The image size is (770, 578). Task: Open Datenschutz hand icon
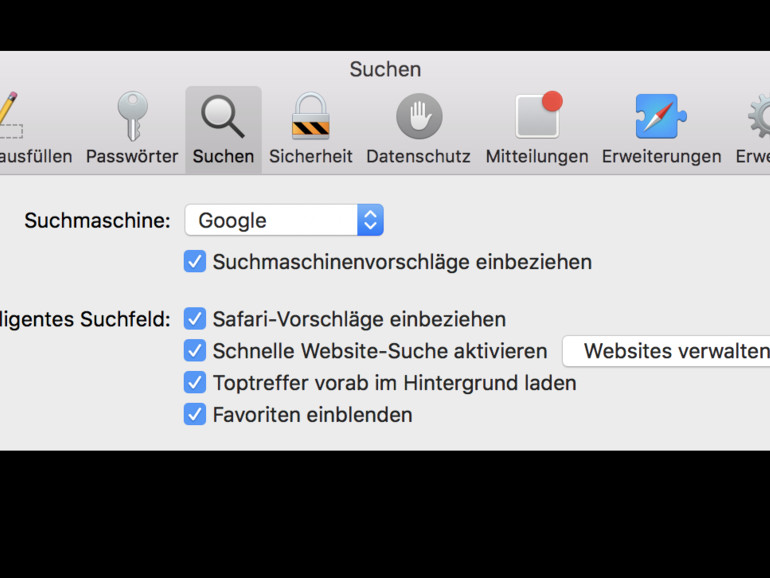click(x=418, y=116)
